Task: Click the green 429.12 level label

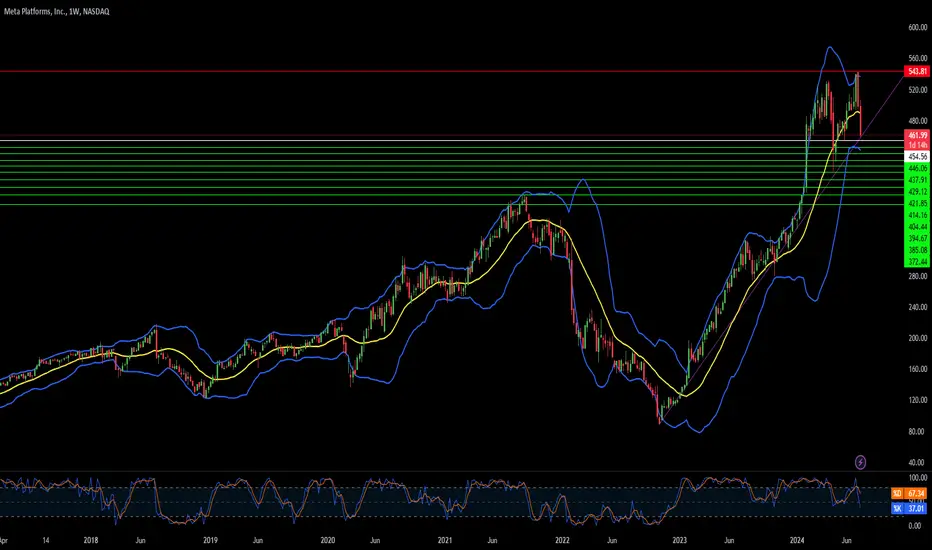Action: [x=917, y=191]
